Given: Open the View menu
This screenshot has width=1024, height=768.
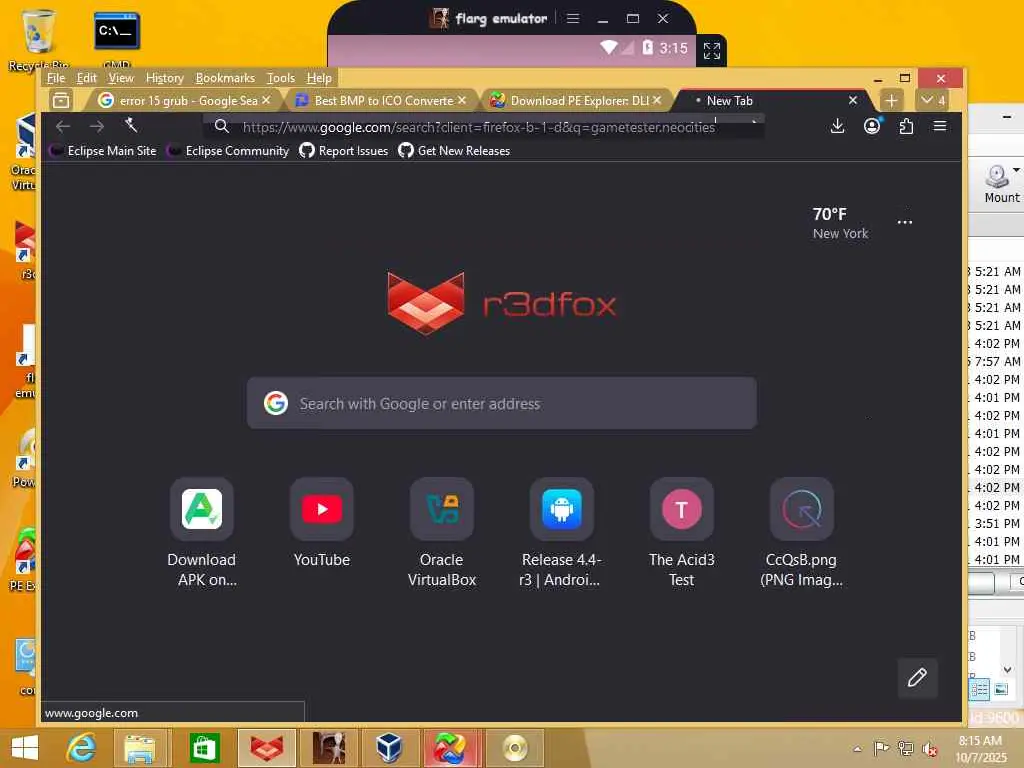Looking at the screenshot, I should [x=121, y=78].
